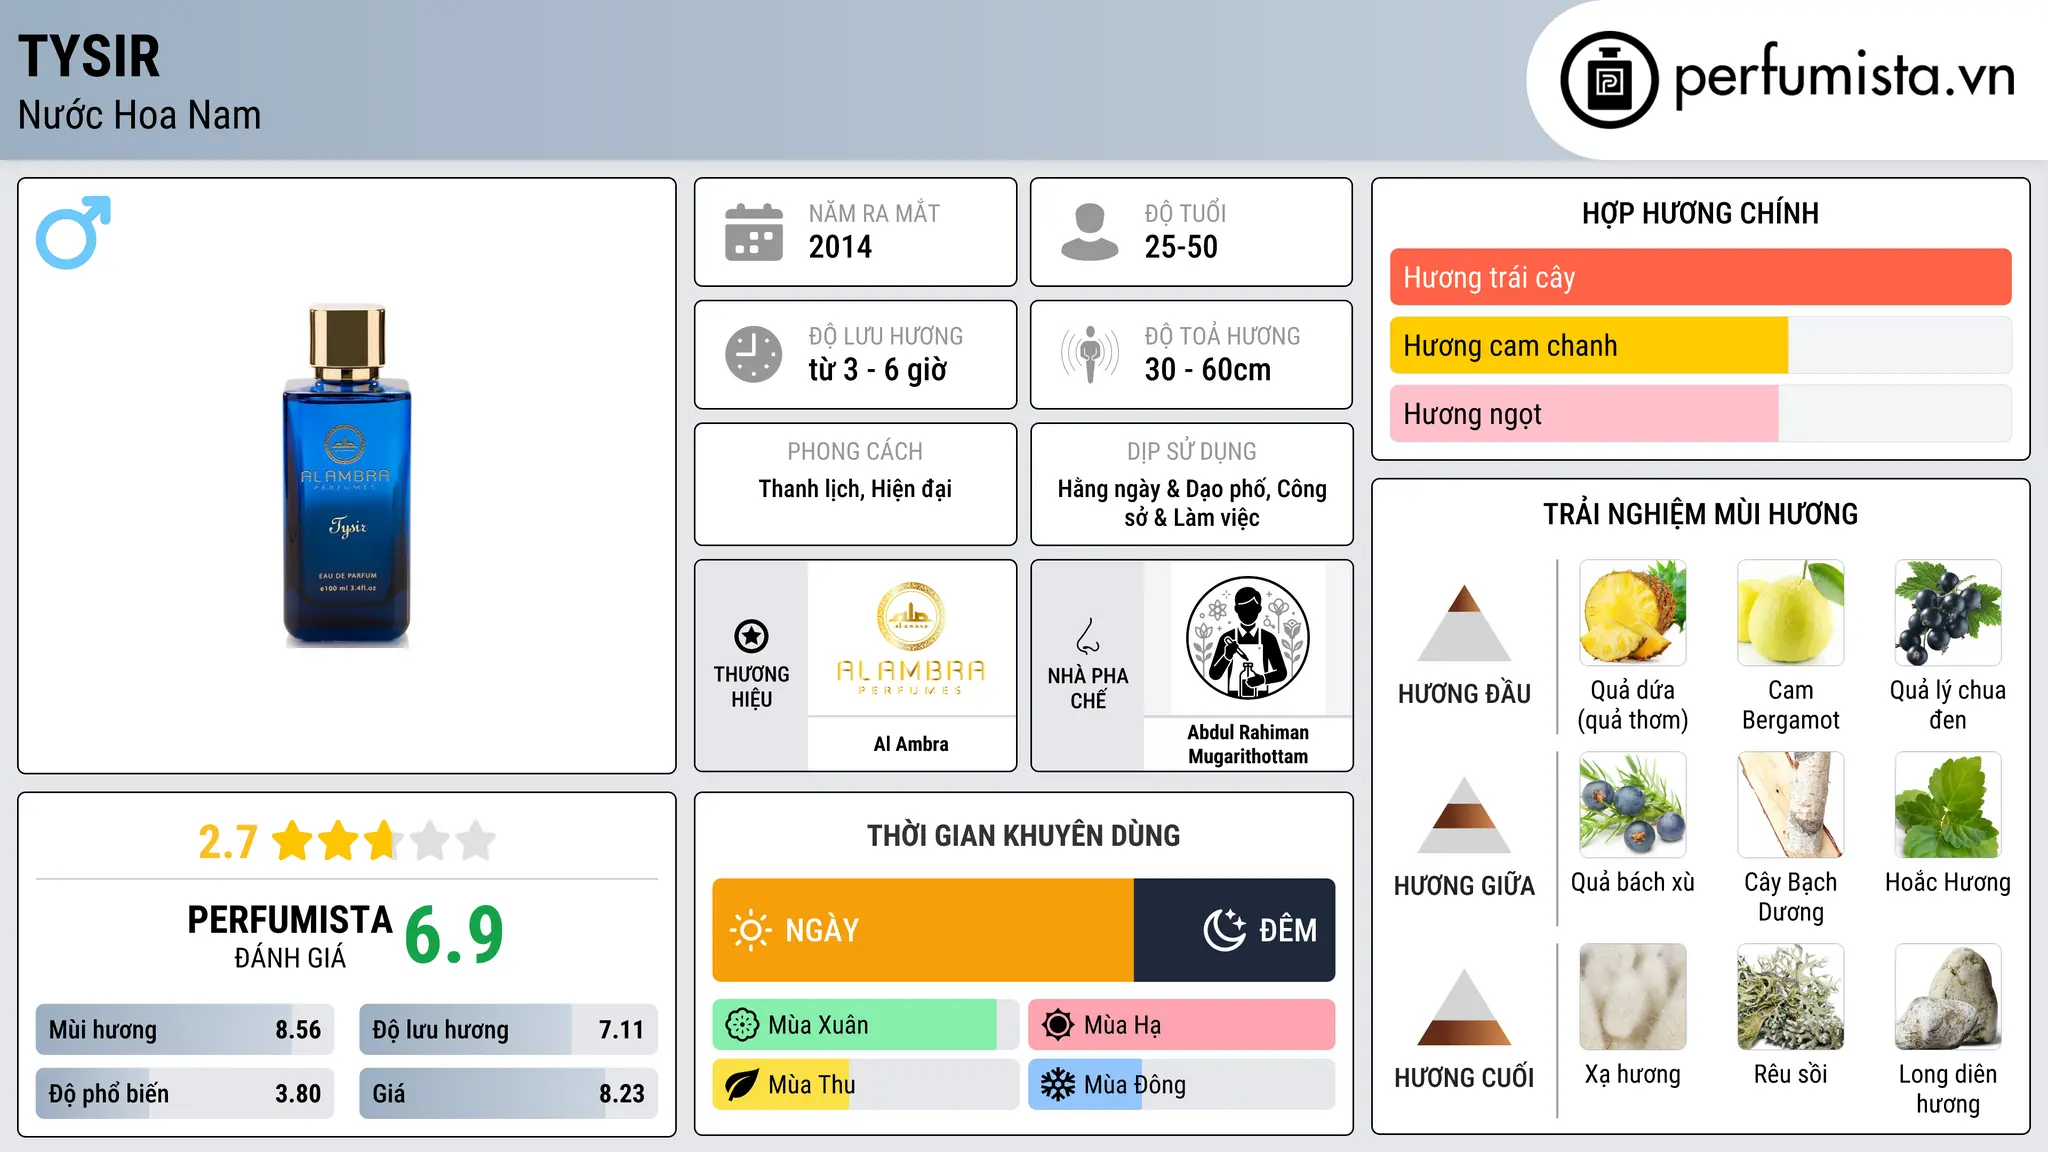Viewport: 2048px width, 1152px height.
Task: Click the Hương trái cây accord bar
Action: click(x=1700, y=277)
